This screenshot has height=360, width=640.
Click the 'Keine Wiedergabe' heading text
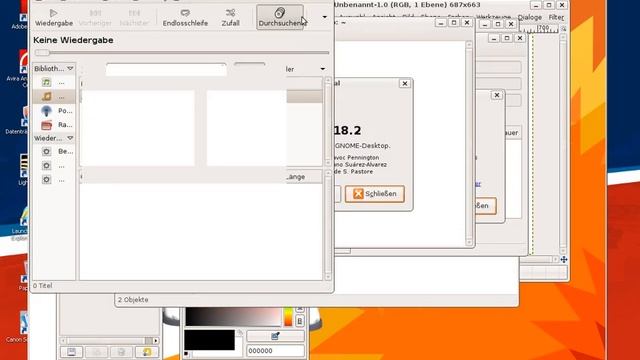pyautogui.click(x=73, y=40)
